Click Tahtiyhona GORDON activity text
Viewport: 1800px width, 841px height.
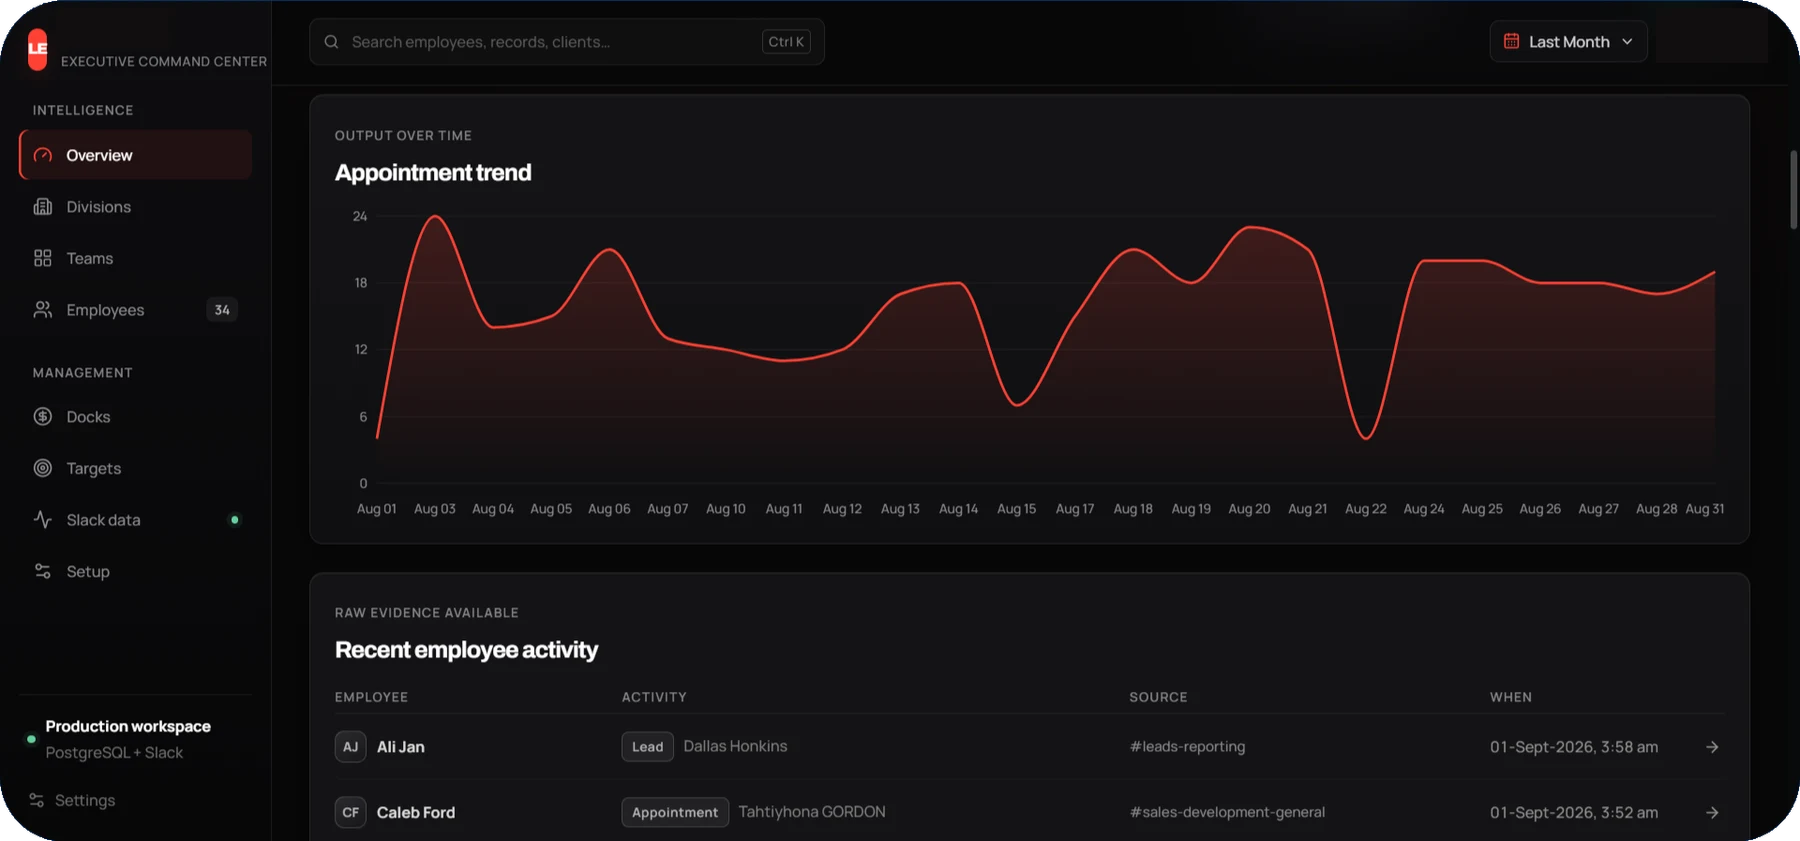812,812
